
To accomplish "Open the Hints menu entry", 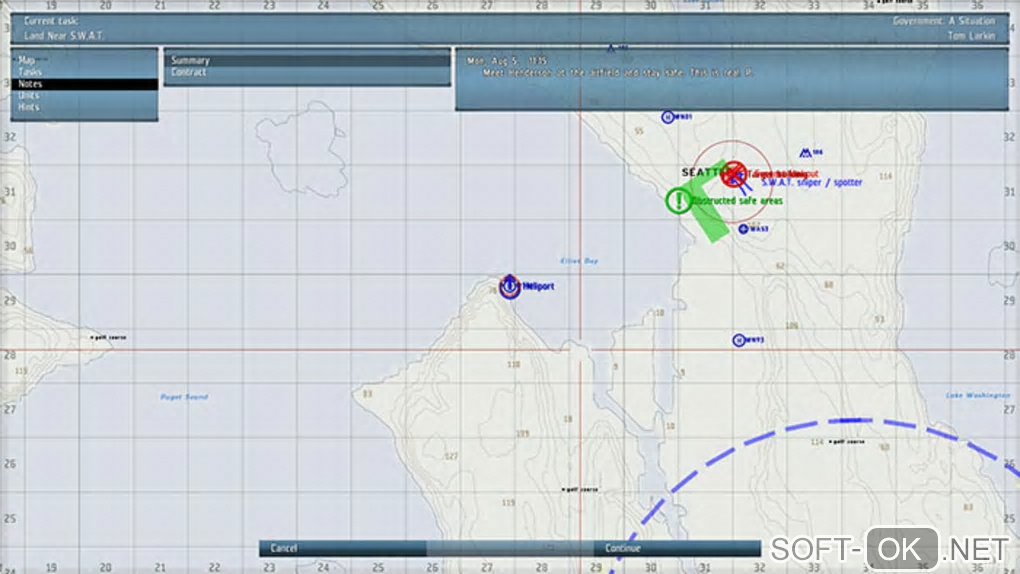I will click(x=85, y=107).
